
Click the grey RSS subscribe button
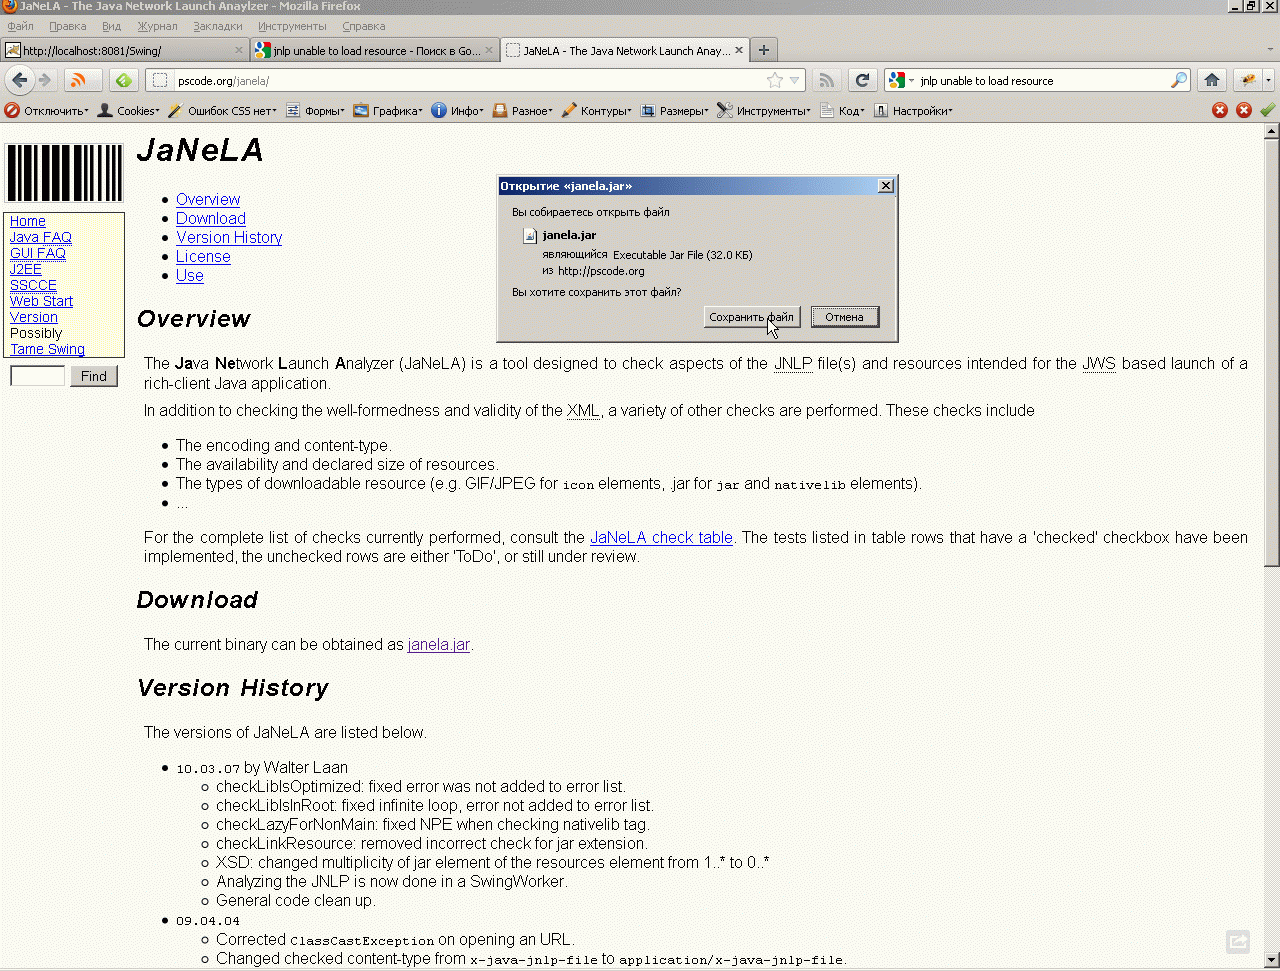coord(826,80)
